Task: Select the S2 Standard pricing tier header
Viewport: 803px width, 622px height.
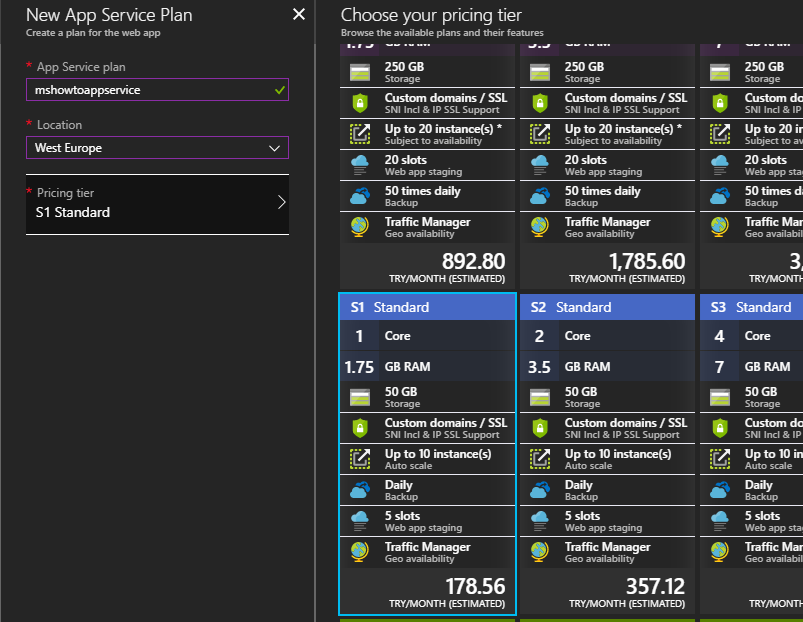Action: pyautogui.click(x=607, y=307)
